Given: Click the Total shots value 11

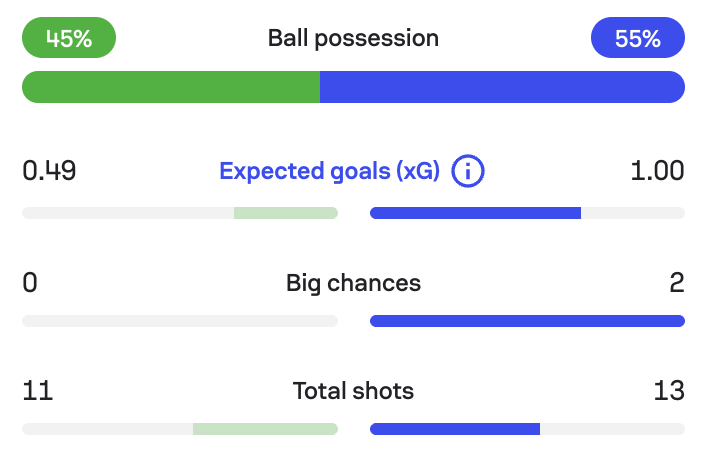Looking at the screenshot, I should coord(38,391).
